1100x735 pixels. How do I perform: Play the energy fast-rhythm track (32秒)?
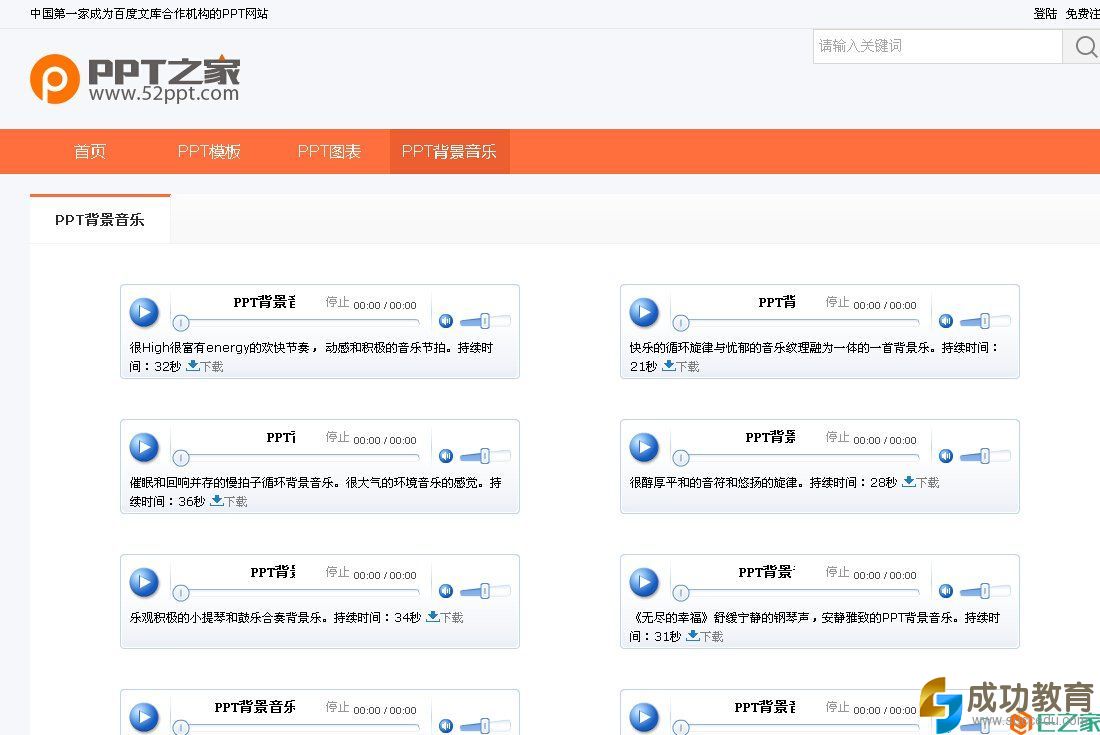coord(144,313)
